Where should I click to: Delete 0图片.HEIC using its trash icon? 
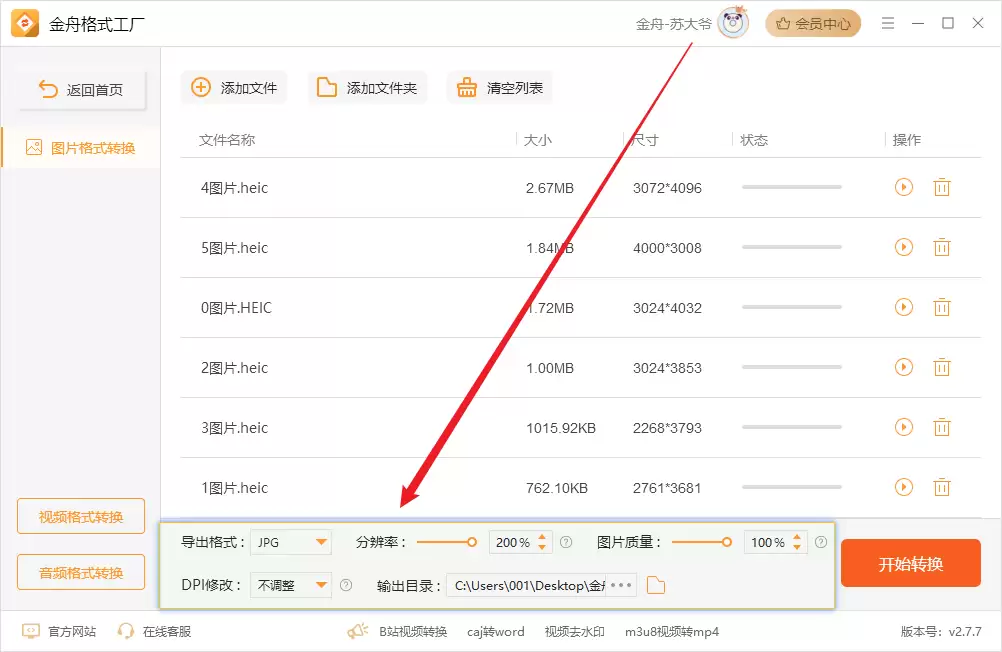tap(942, 307)
